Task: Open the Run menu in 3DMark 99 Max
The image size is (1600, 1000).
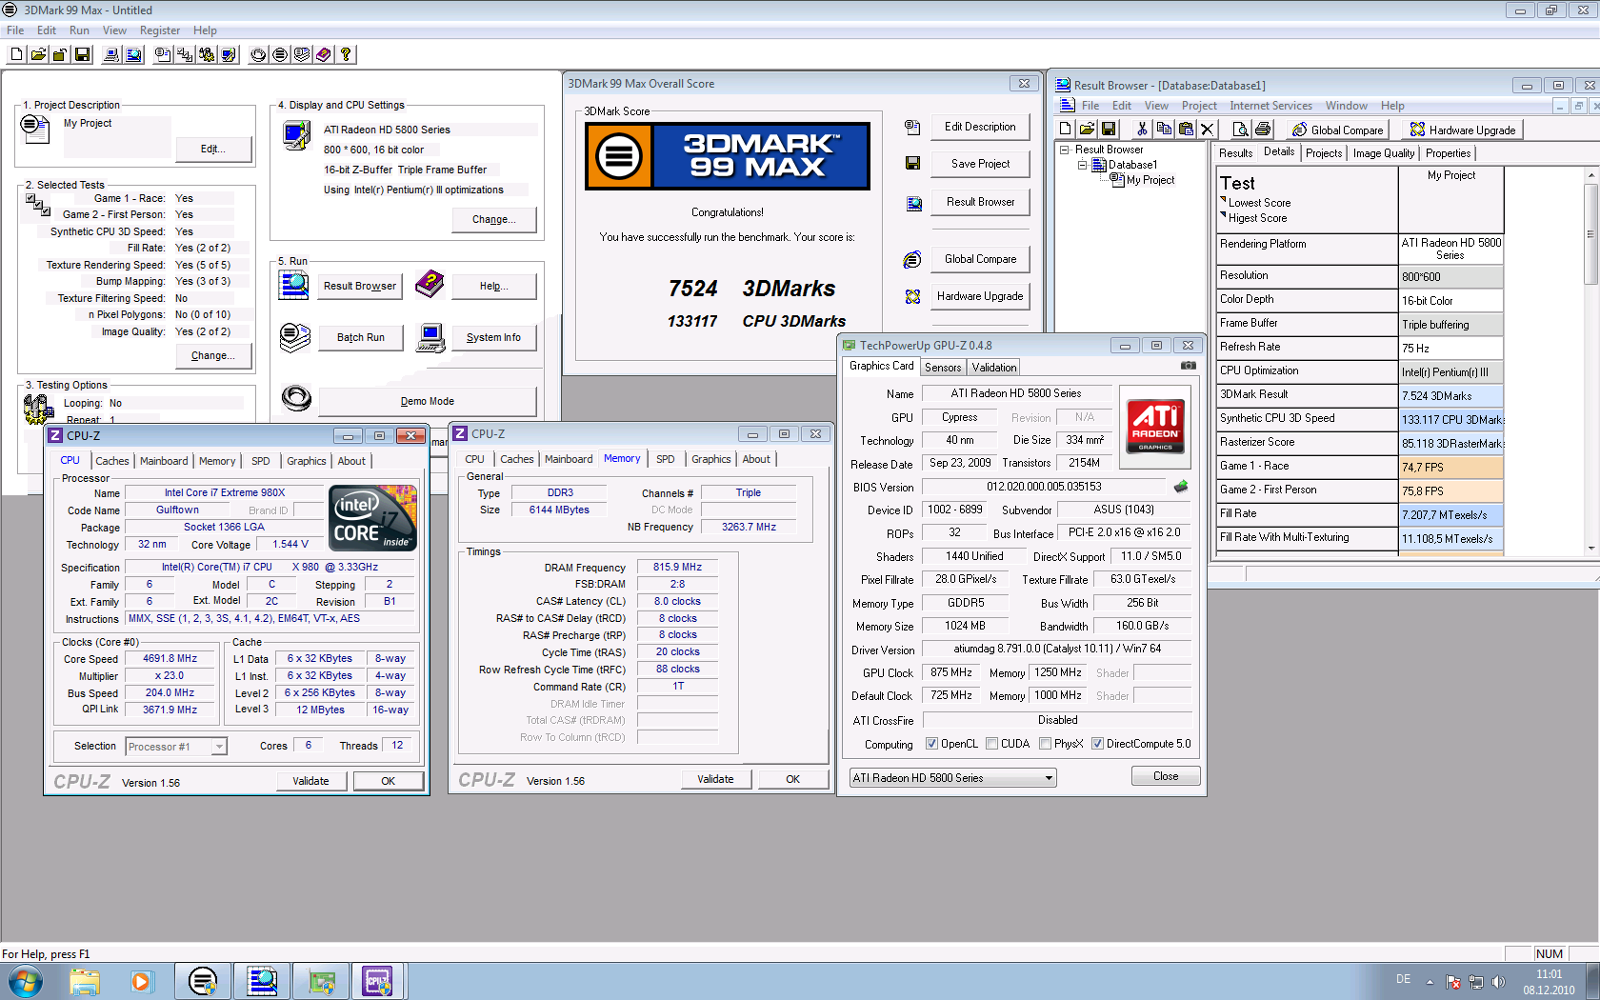Action: pyautogui.click(x=79, y=31)
